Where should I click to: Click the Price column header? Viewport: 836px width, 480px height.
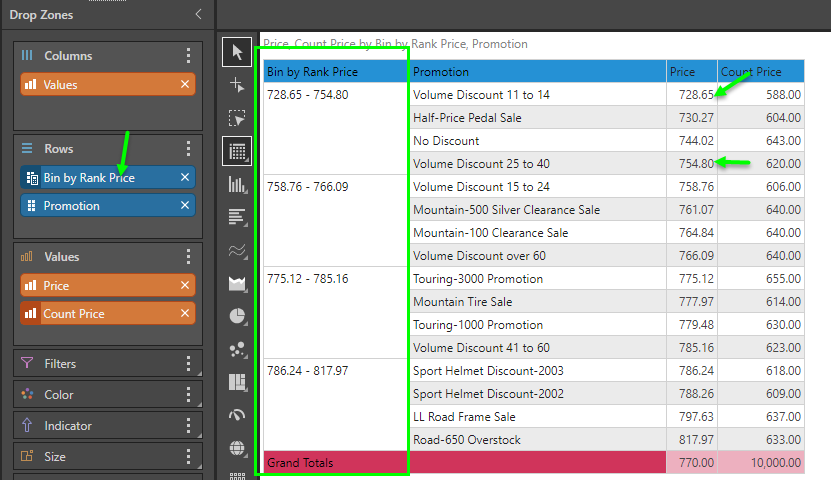click(x=692, y=72)
